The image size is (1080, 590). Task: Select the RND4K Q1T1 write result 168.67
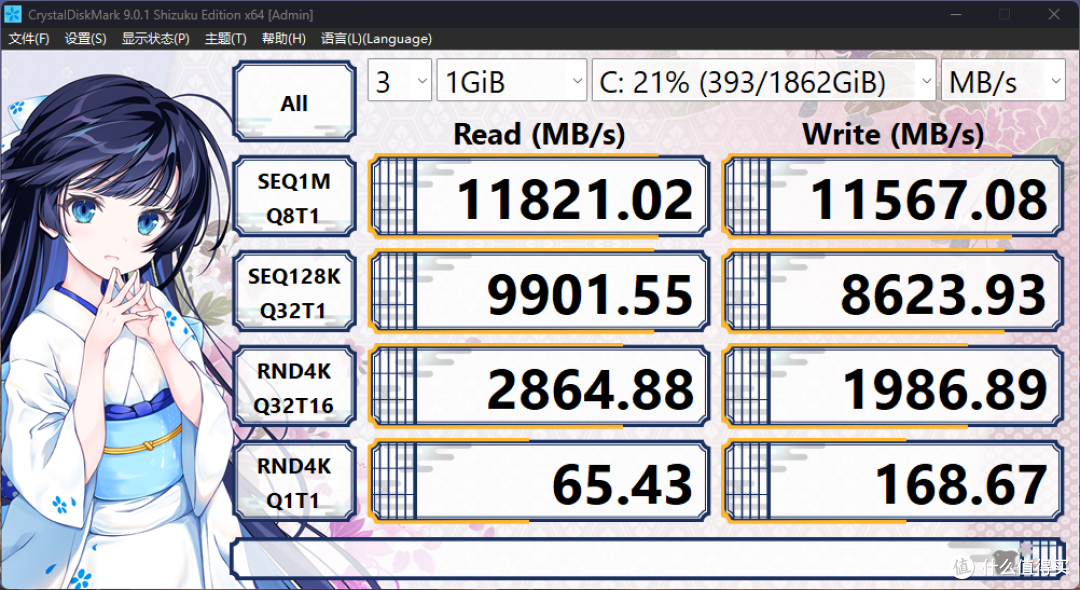pyautogui.click(x=893, y=482)
